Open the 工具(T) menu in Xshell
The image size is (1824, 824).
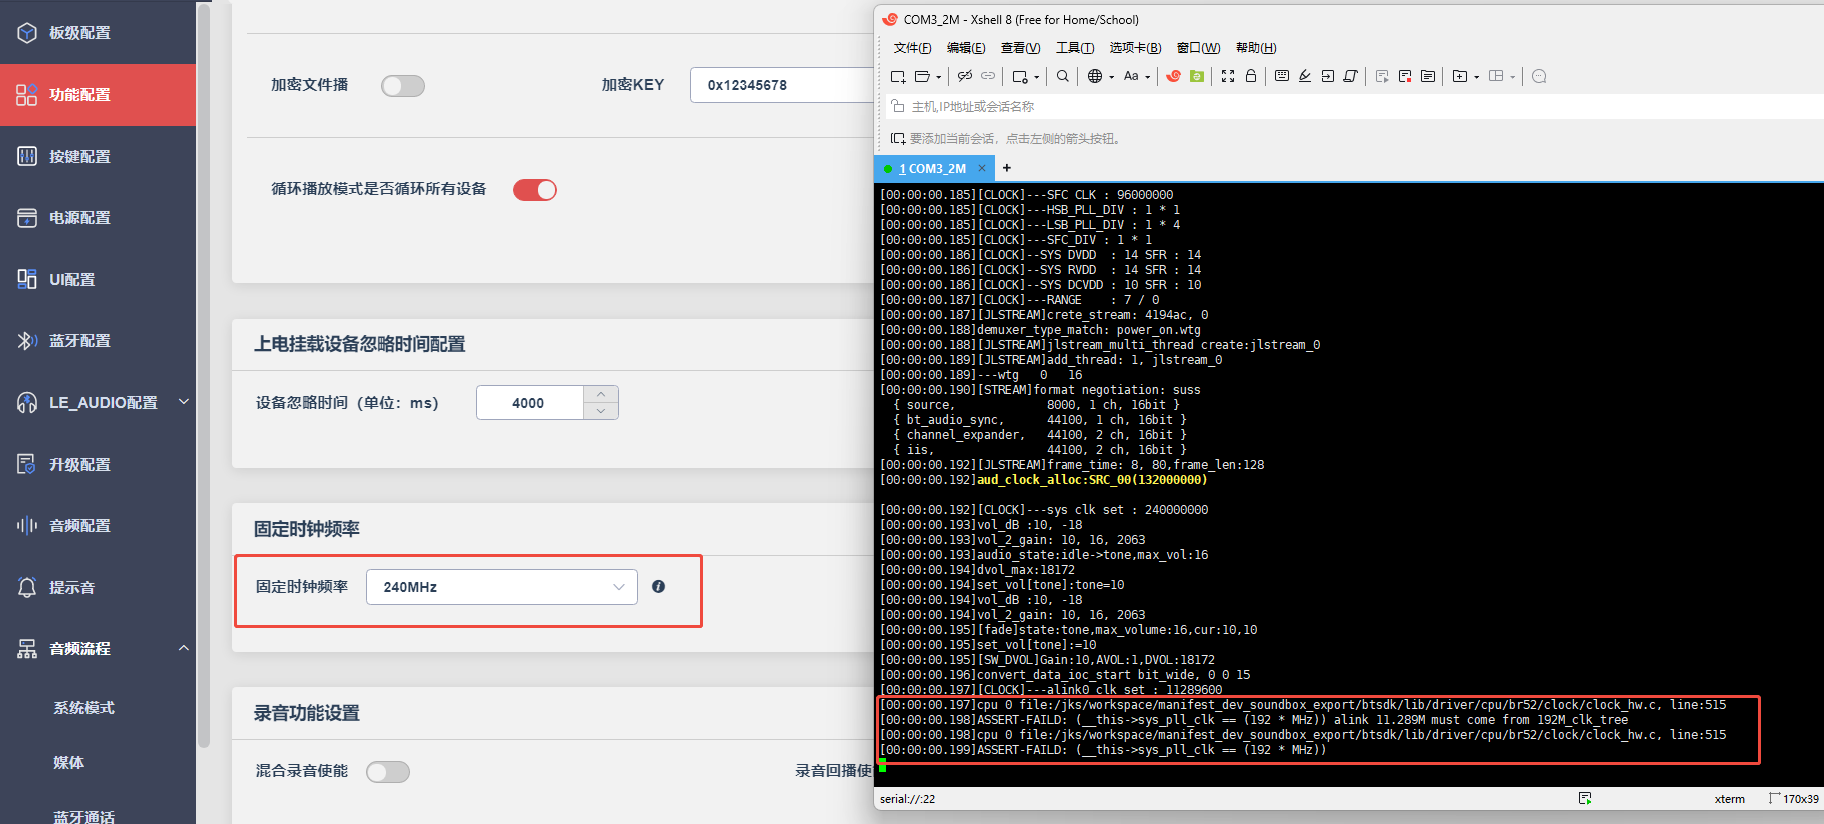point(1075,48)
